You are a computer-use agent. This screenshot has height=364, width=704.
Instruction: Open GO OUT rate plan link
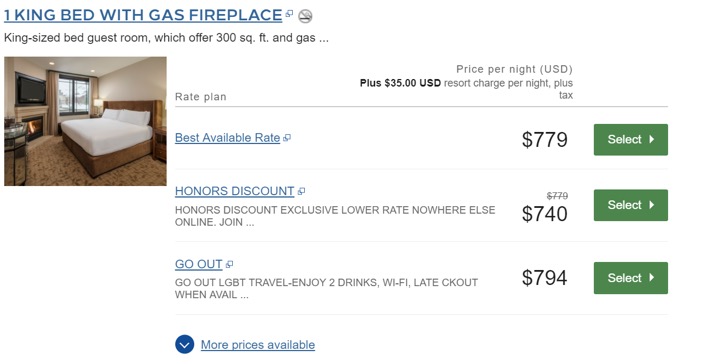tap(199, 264)
